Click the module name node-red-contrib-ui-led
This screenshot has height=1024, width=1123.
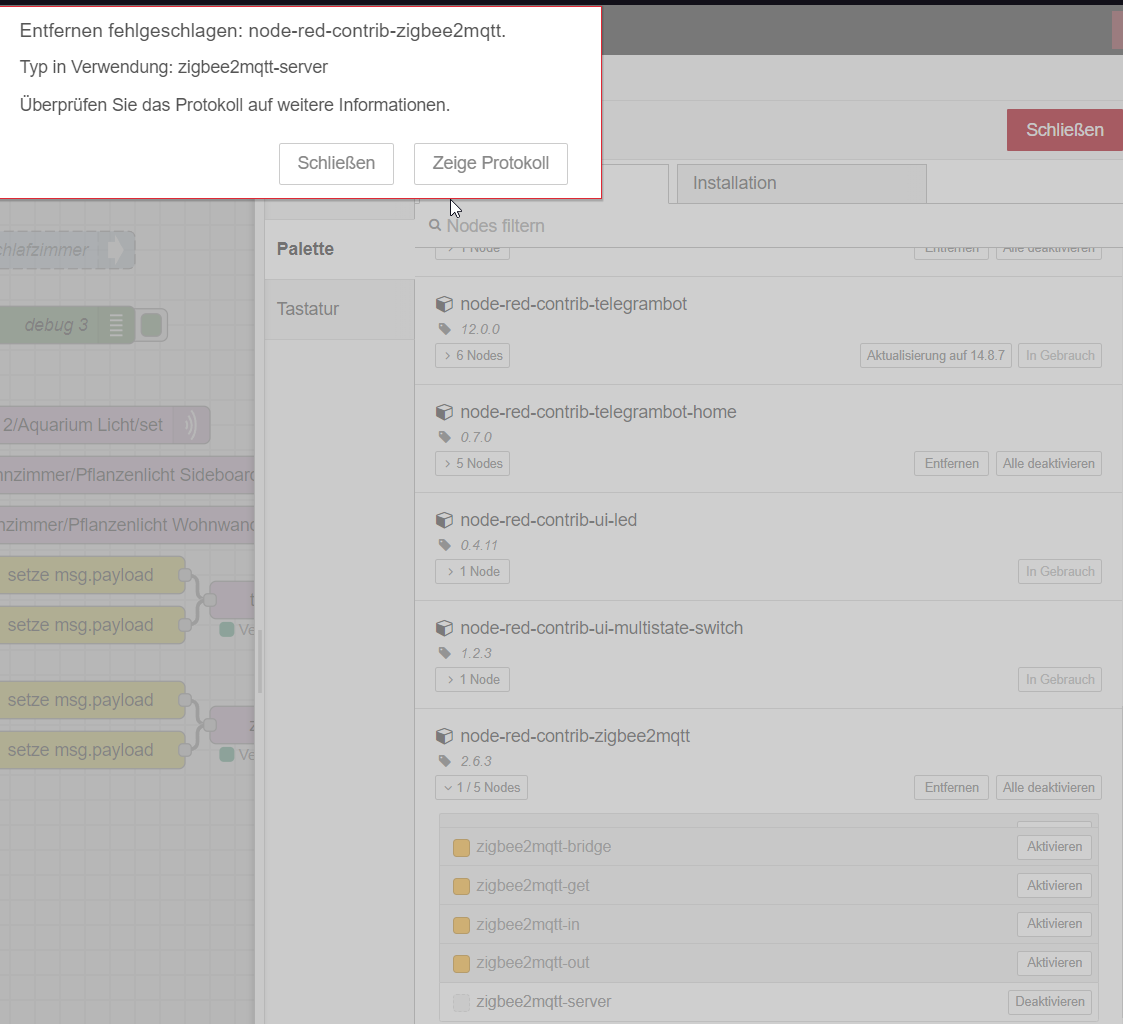[549, 521]
